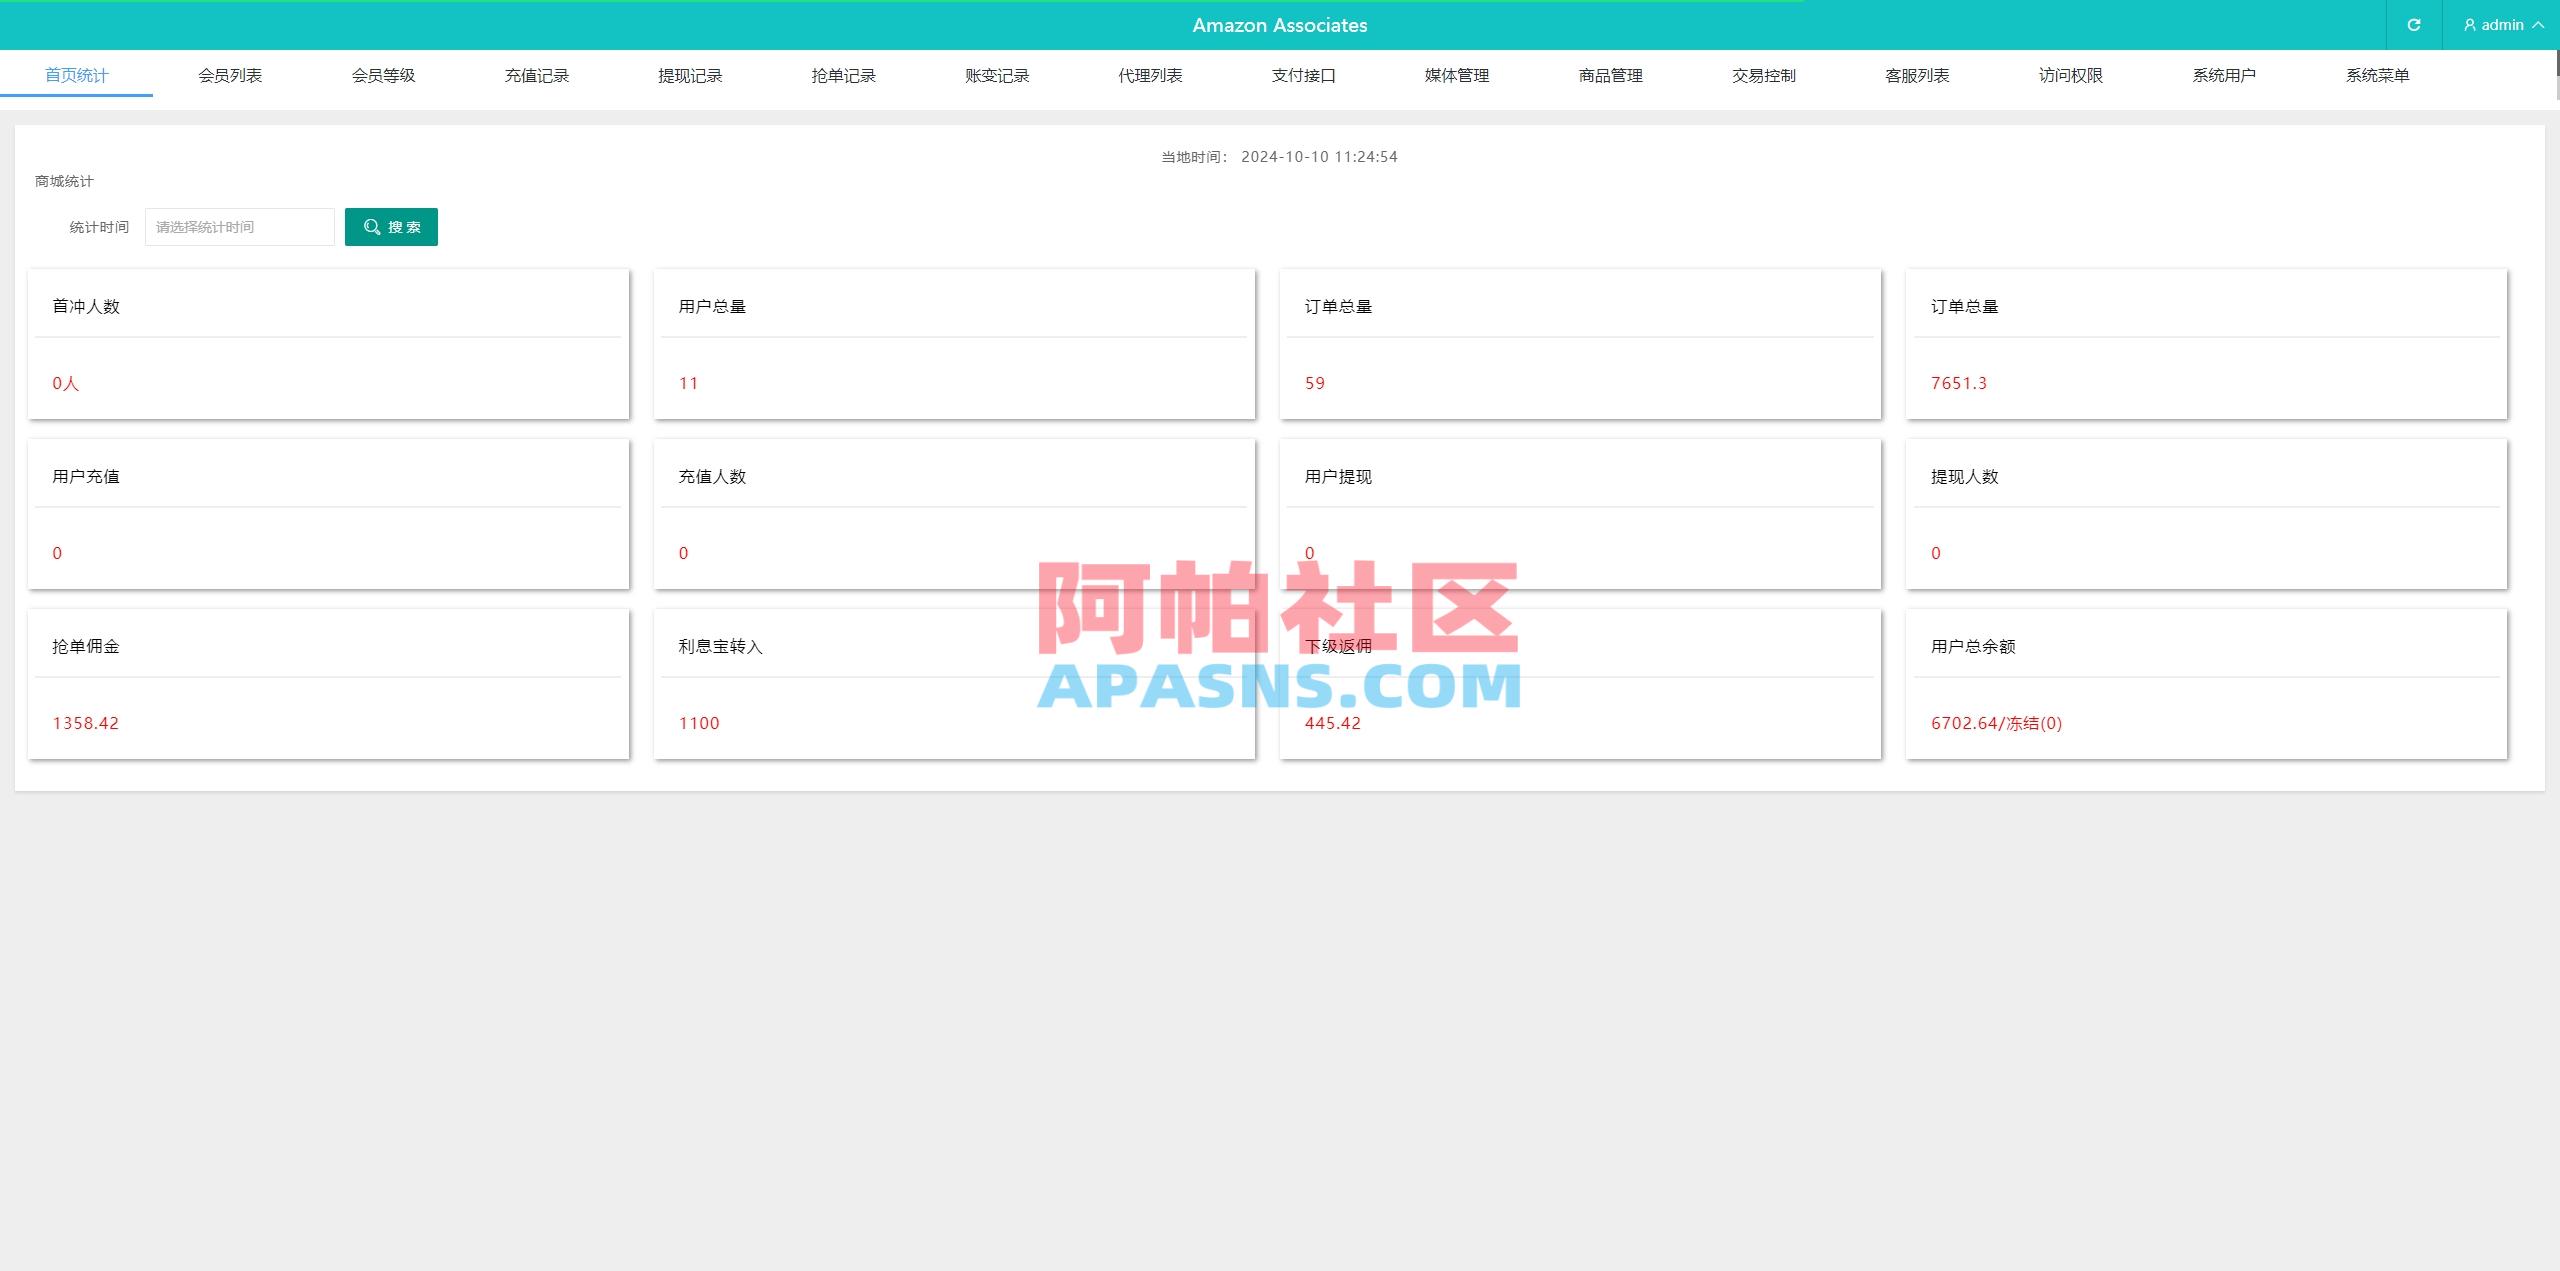Select the 充值记录 menu item
This screenshot has height=1271, width=2560.
pos(537,75)
